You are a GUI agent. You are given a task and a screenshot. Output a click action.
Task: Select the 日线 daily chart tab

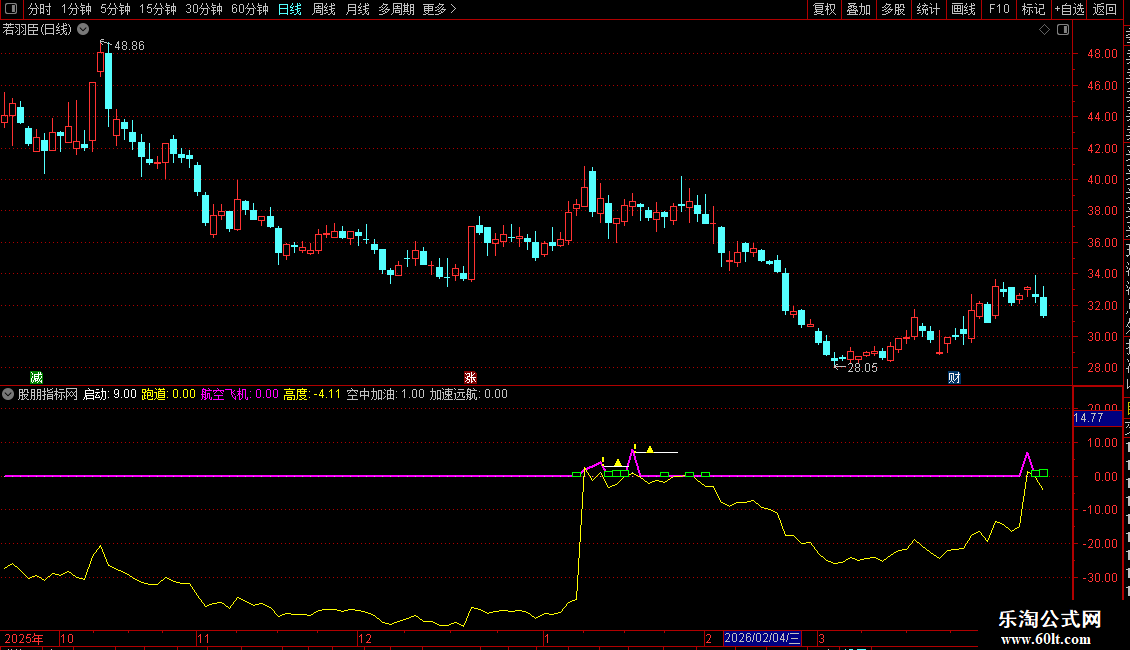290,9
